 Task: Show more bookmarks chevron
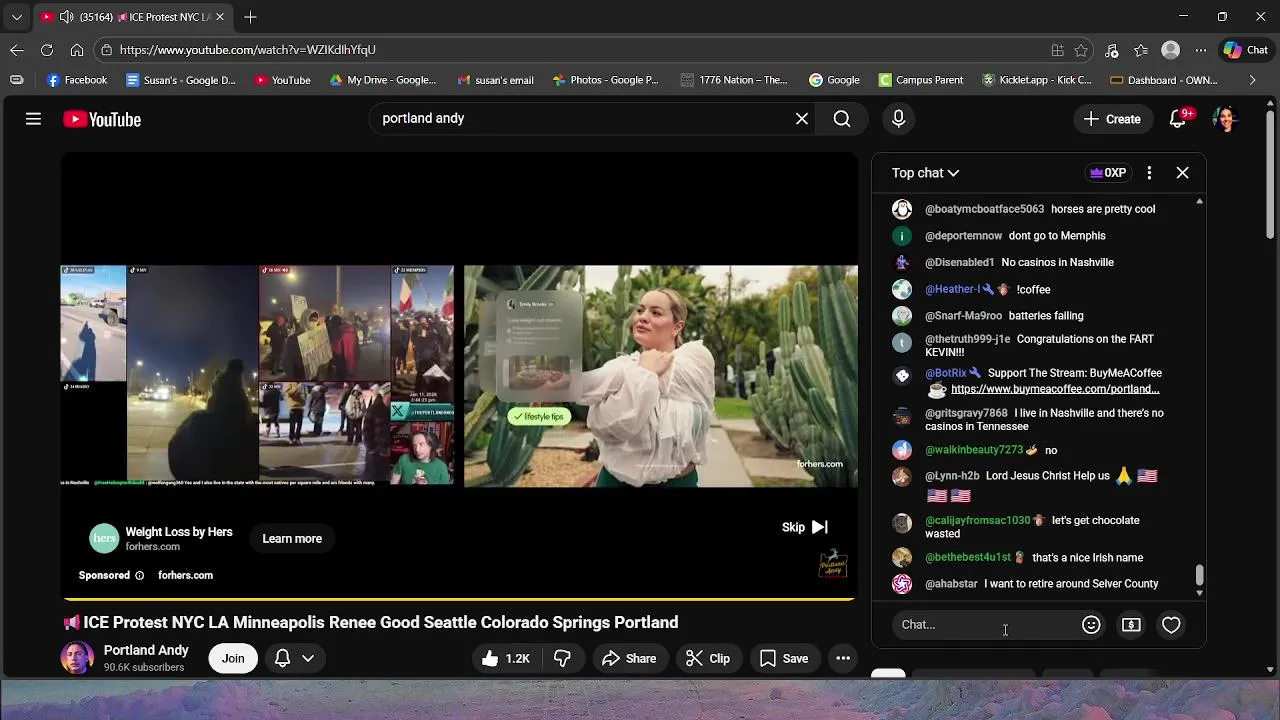1252,80
